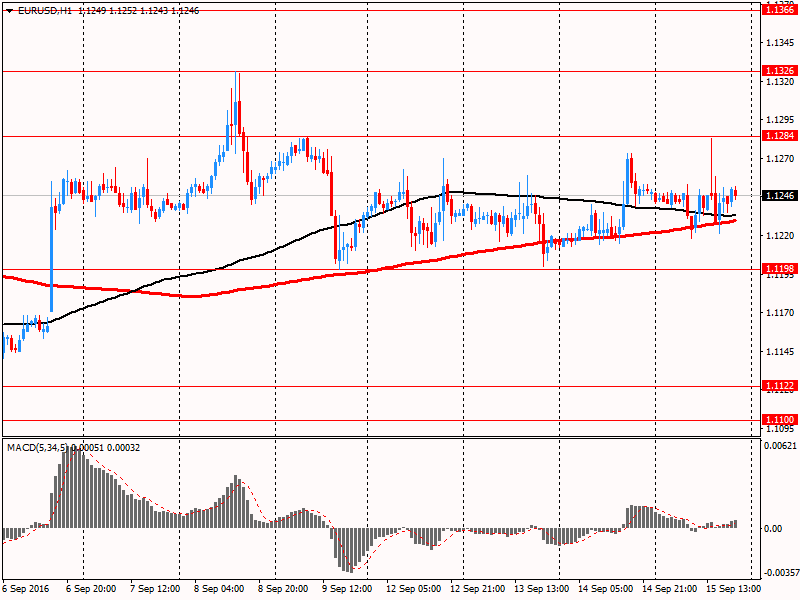Click the 1.1170 price scale value

(780, 313)
